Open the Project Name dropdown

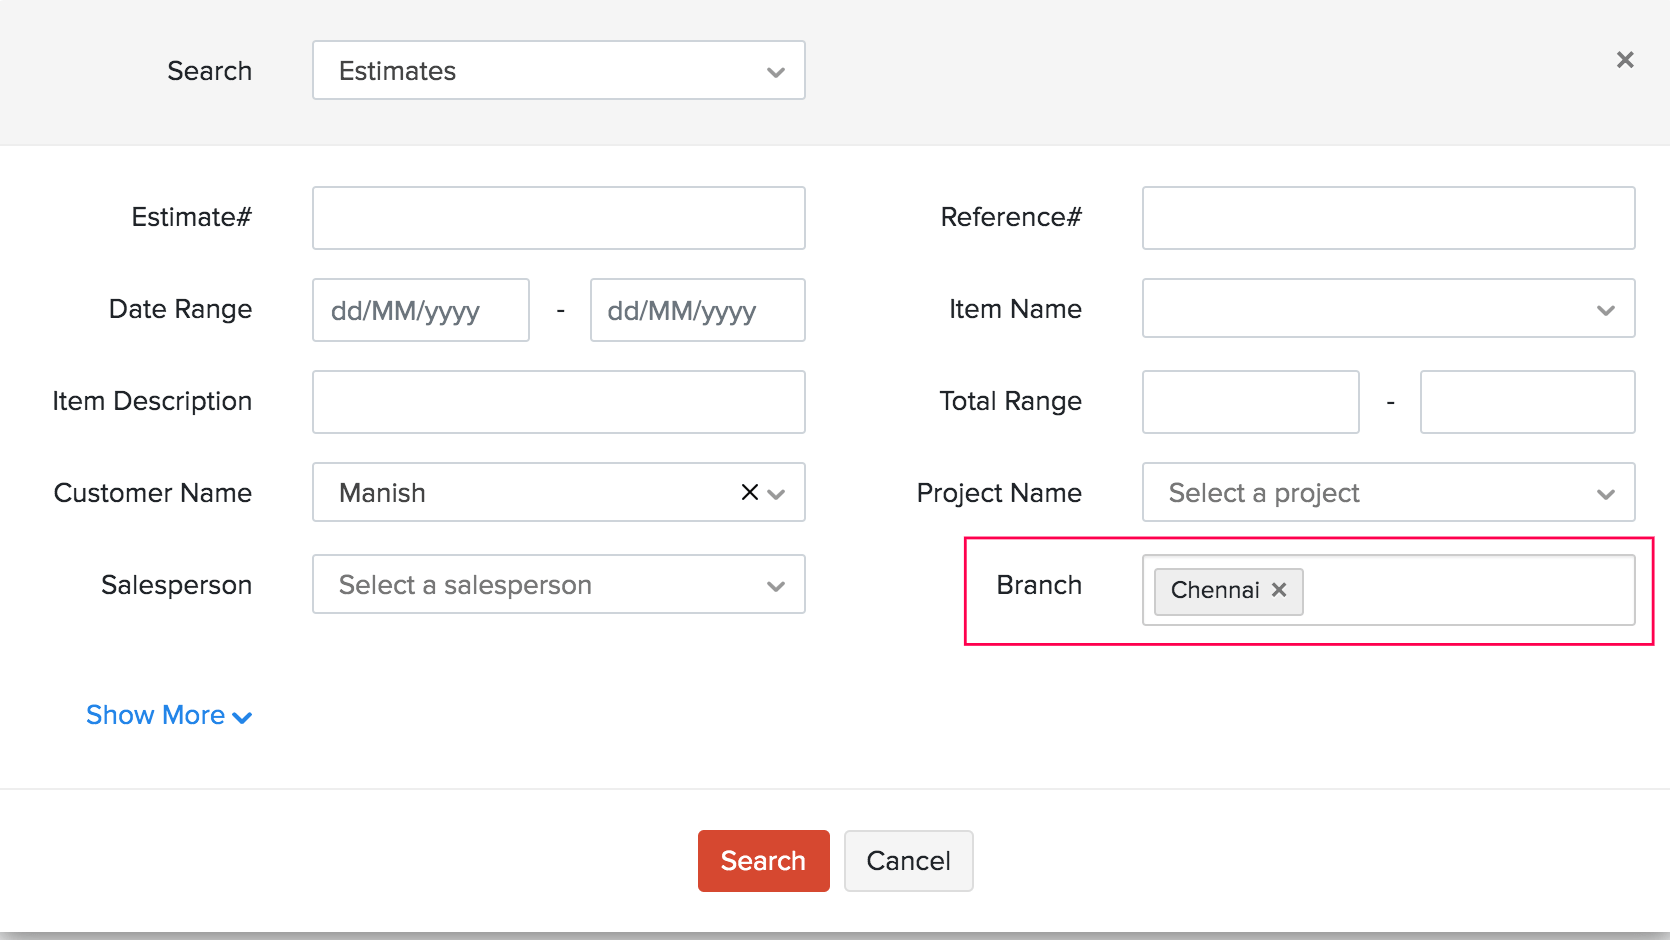(x=1388, y=493)
